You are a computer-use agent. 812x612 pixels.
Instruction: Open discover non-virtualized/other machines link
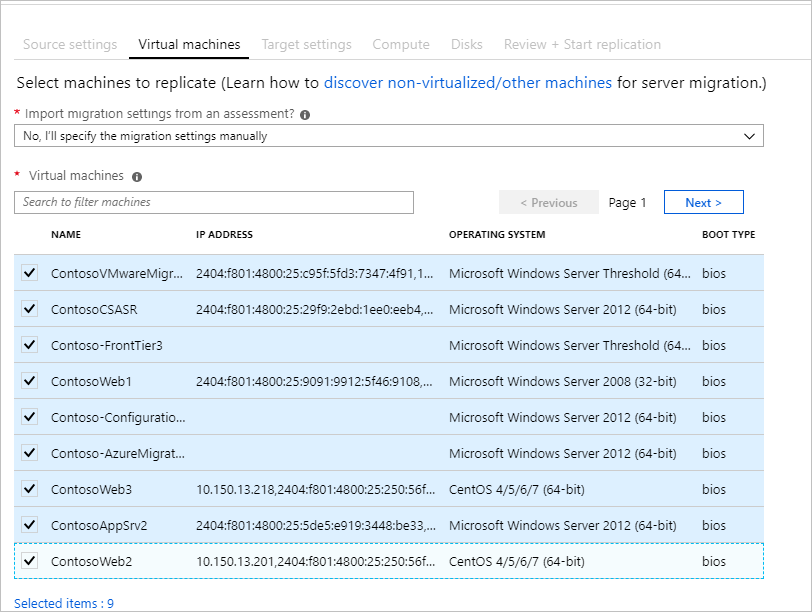coord(468,83)
